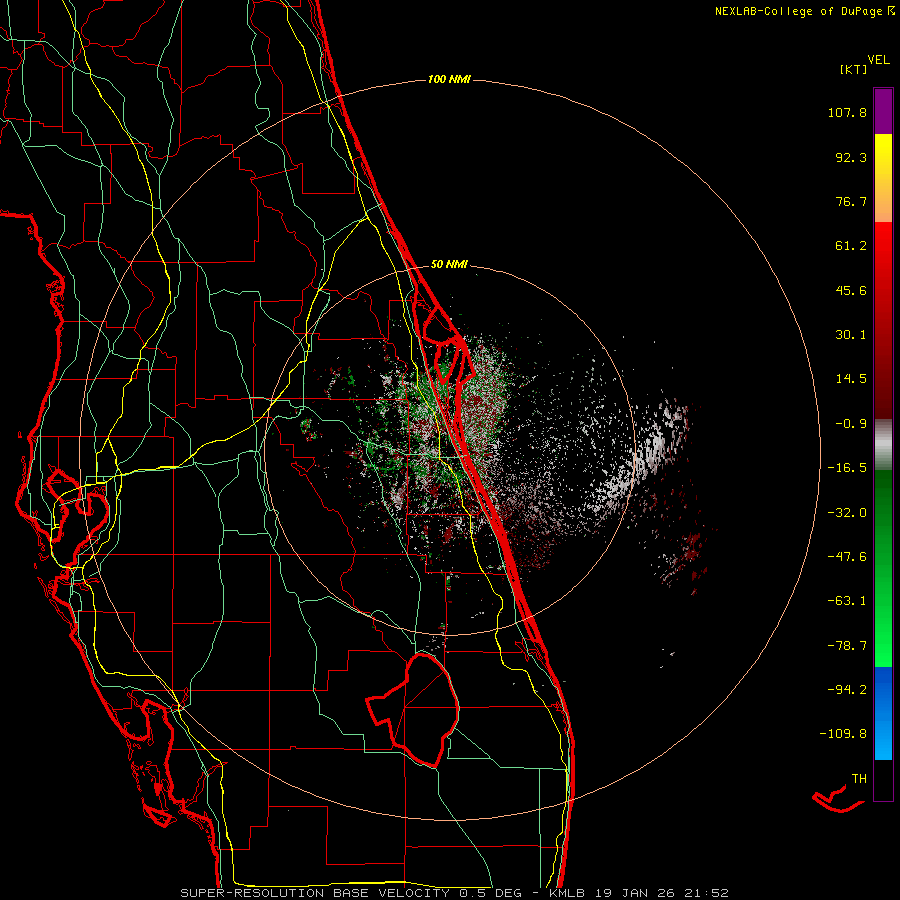The height and width of the screenshot is (900, 900).
Task: Pick the purple segment of the velocity color bar
Action: (x=883, y=112)
